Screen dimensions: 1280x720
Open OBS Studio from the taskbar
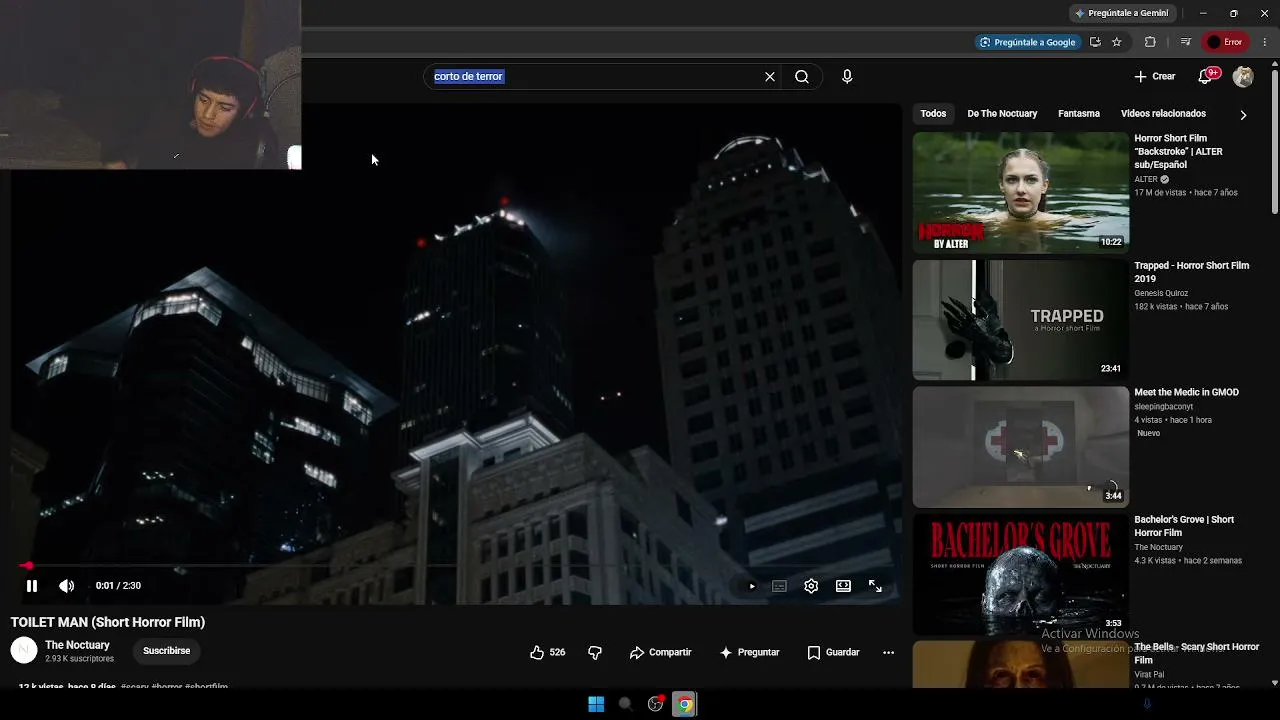pos(655,704)
